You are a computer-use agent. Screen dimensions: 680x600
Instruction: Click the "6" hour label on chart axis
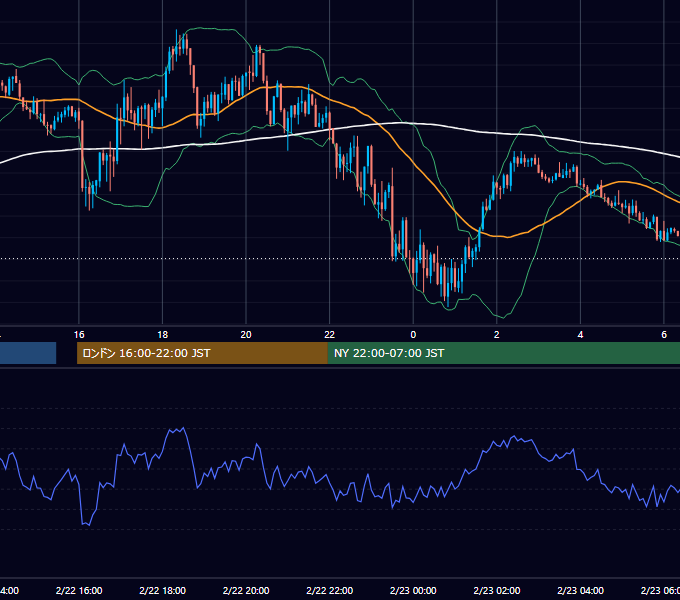(x=664, y=335)
